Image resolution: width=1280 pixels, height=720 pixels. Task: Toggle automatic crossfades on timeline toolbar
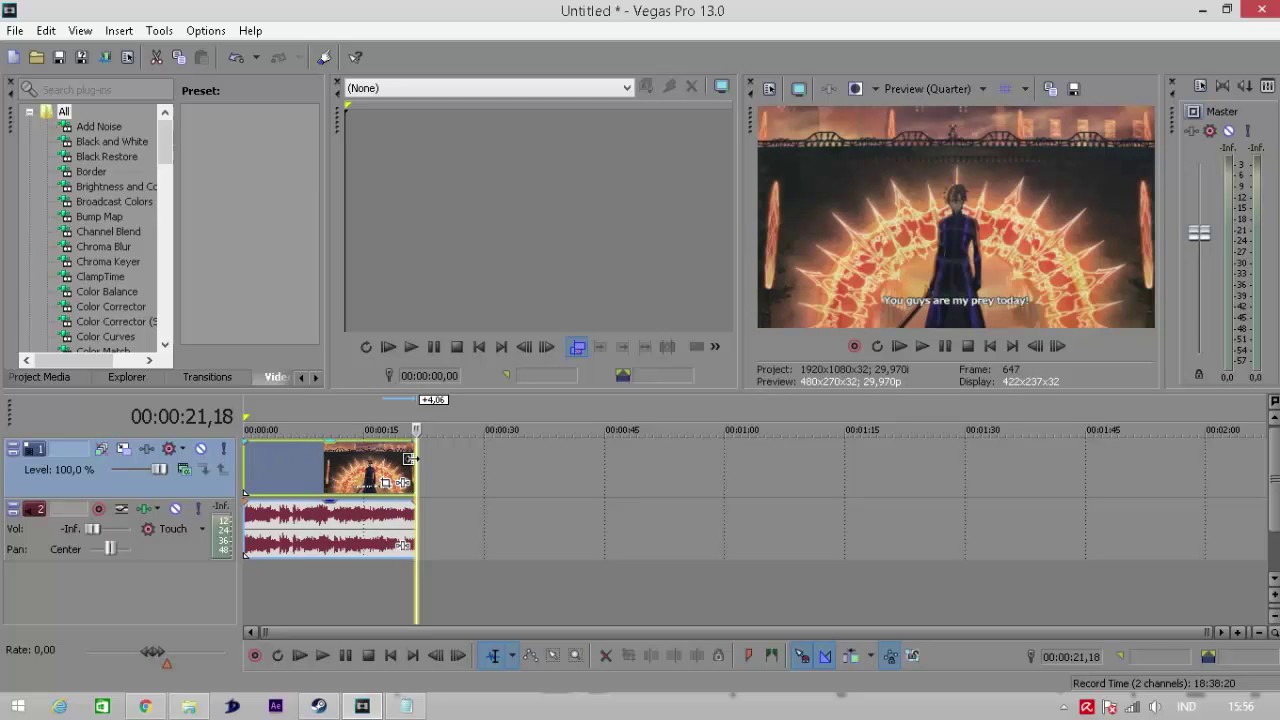825,656
